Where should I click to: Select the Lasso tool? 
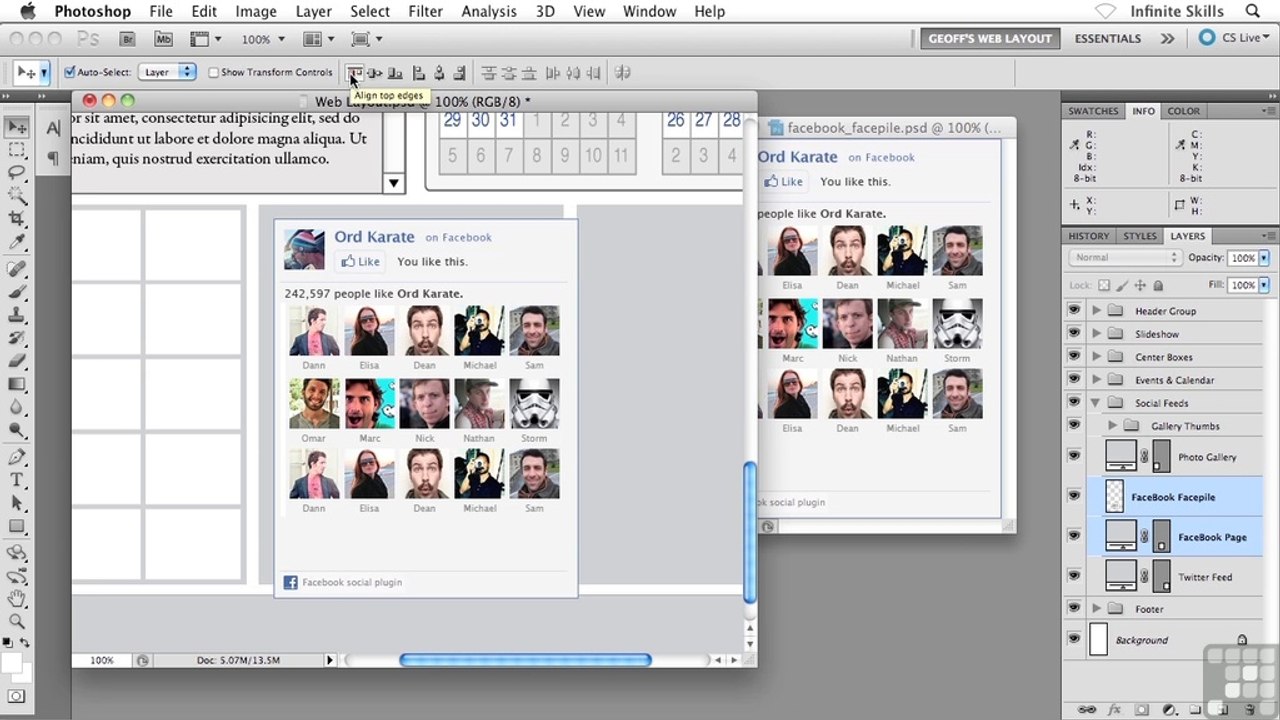(17, 173)
